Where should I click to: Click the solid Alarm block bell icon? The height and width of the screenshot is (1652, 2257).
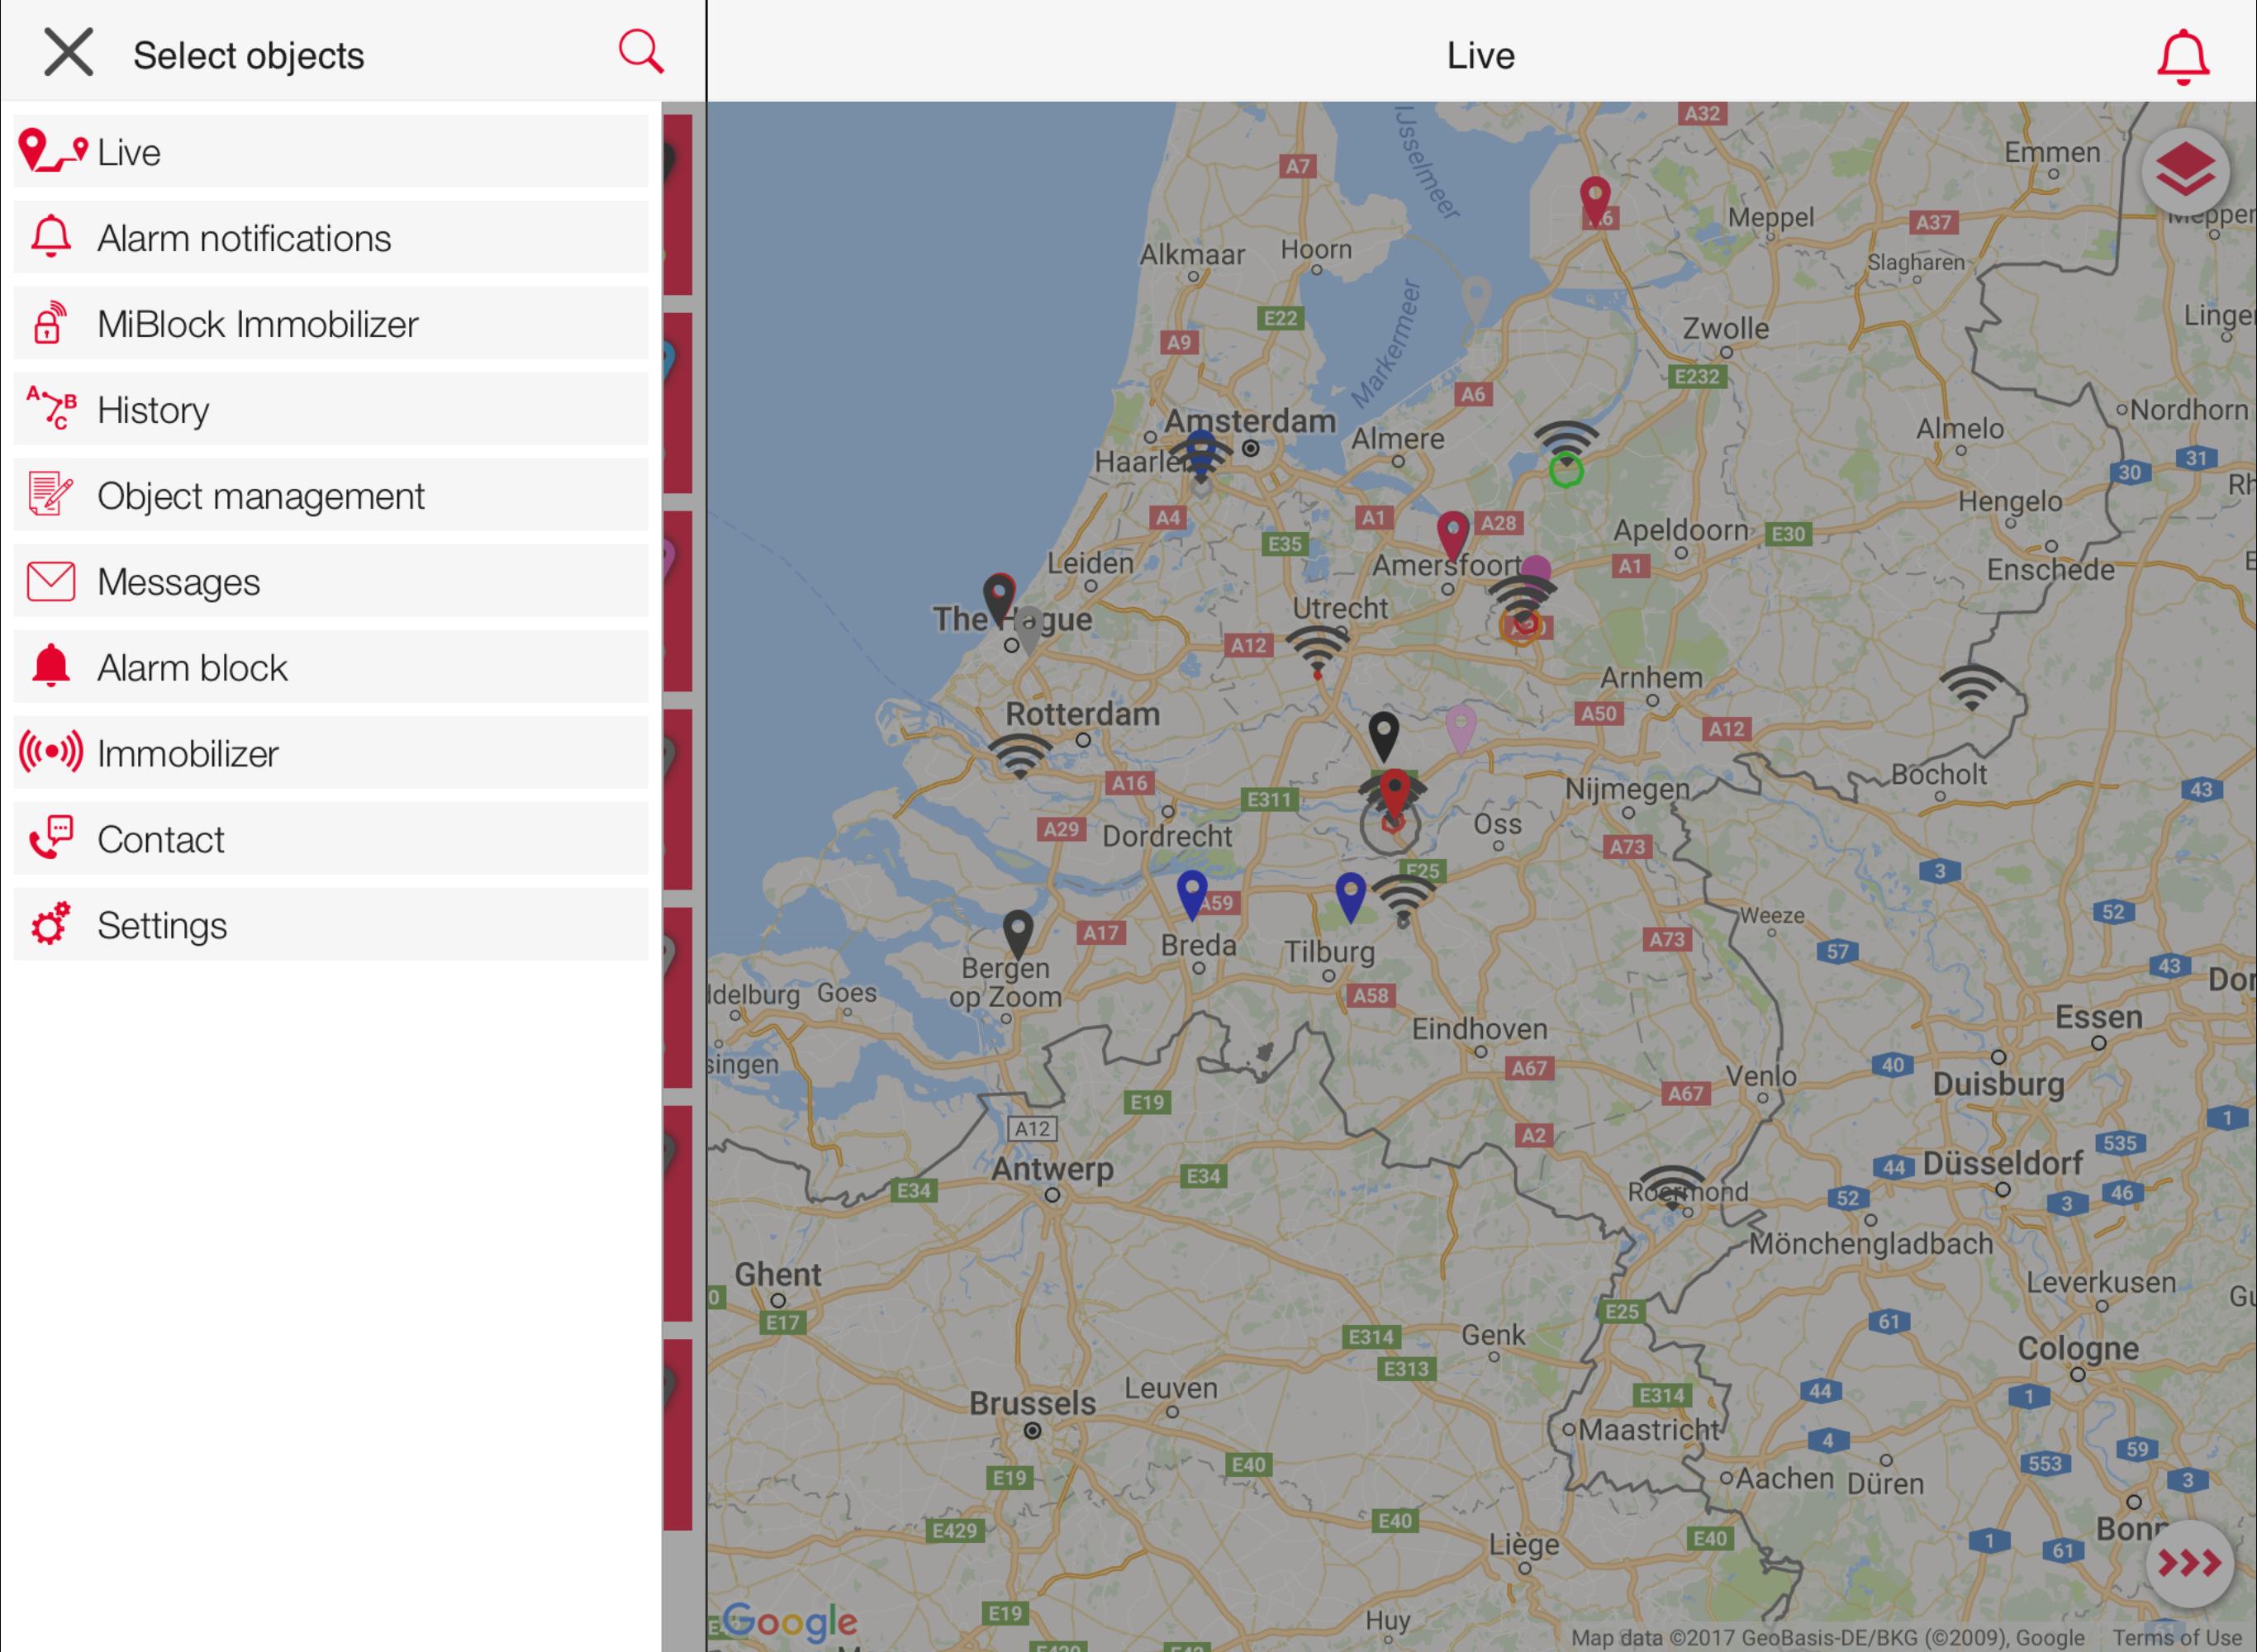point(51,666)
